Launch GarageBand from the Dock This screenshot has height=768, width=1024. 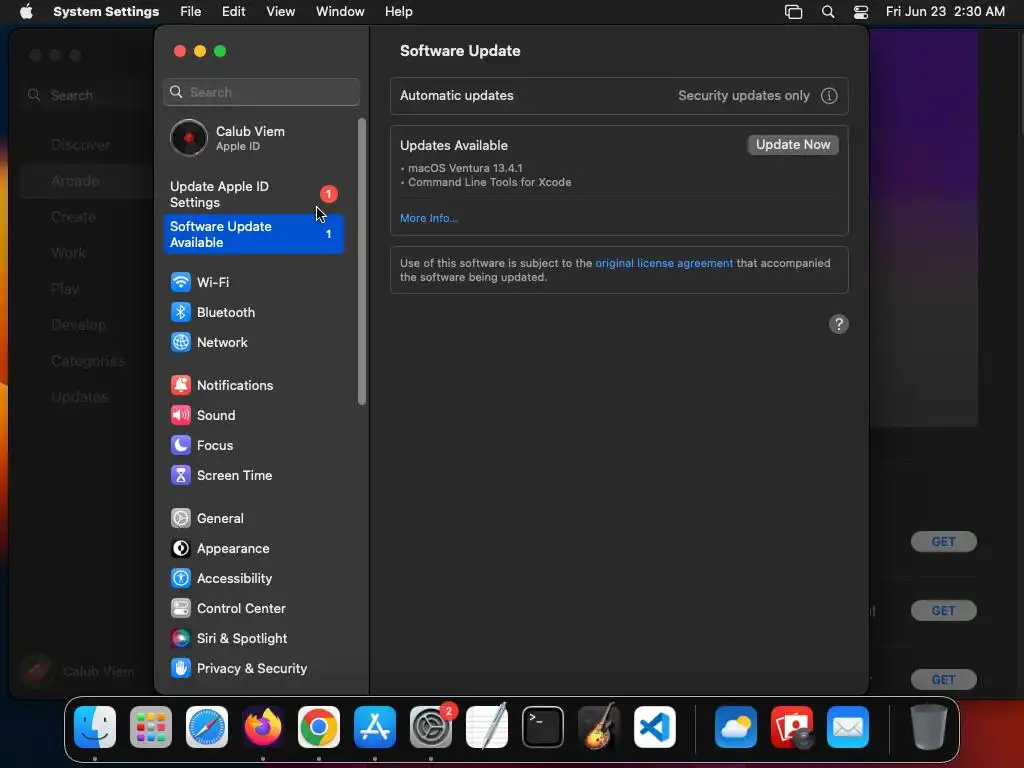pyautogui.click(x=599, y=727)
